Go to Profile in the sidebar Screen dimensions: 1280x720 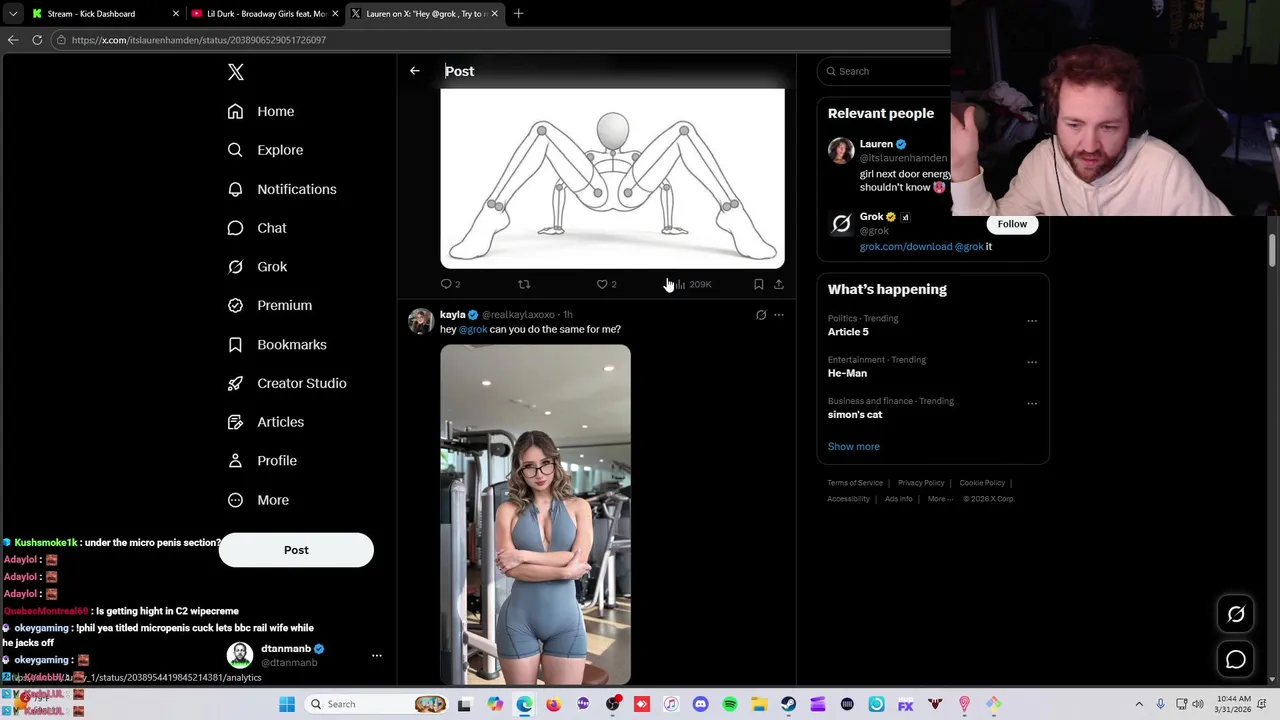262,461
